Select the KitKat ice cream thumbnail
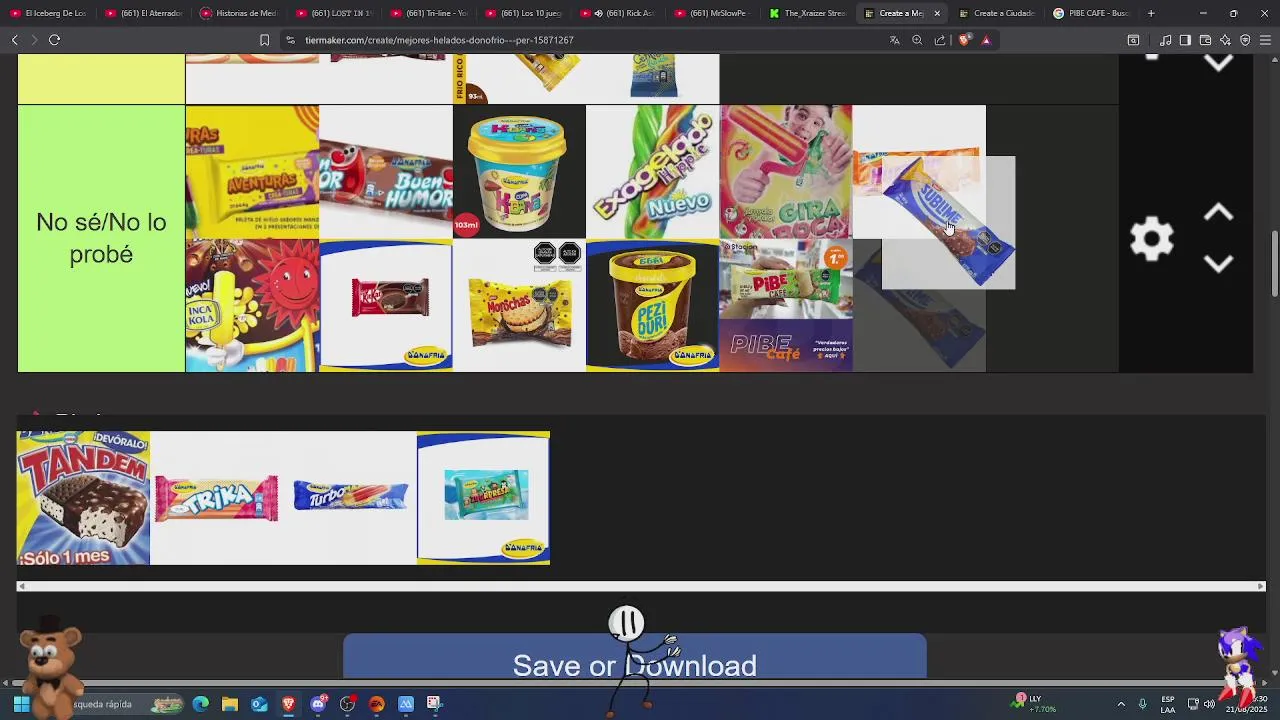Screen dimensions: 1280x720 coord(386,305)
